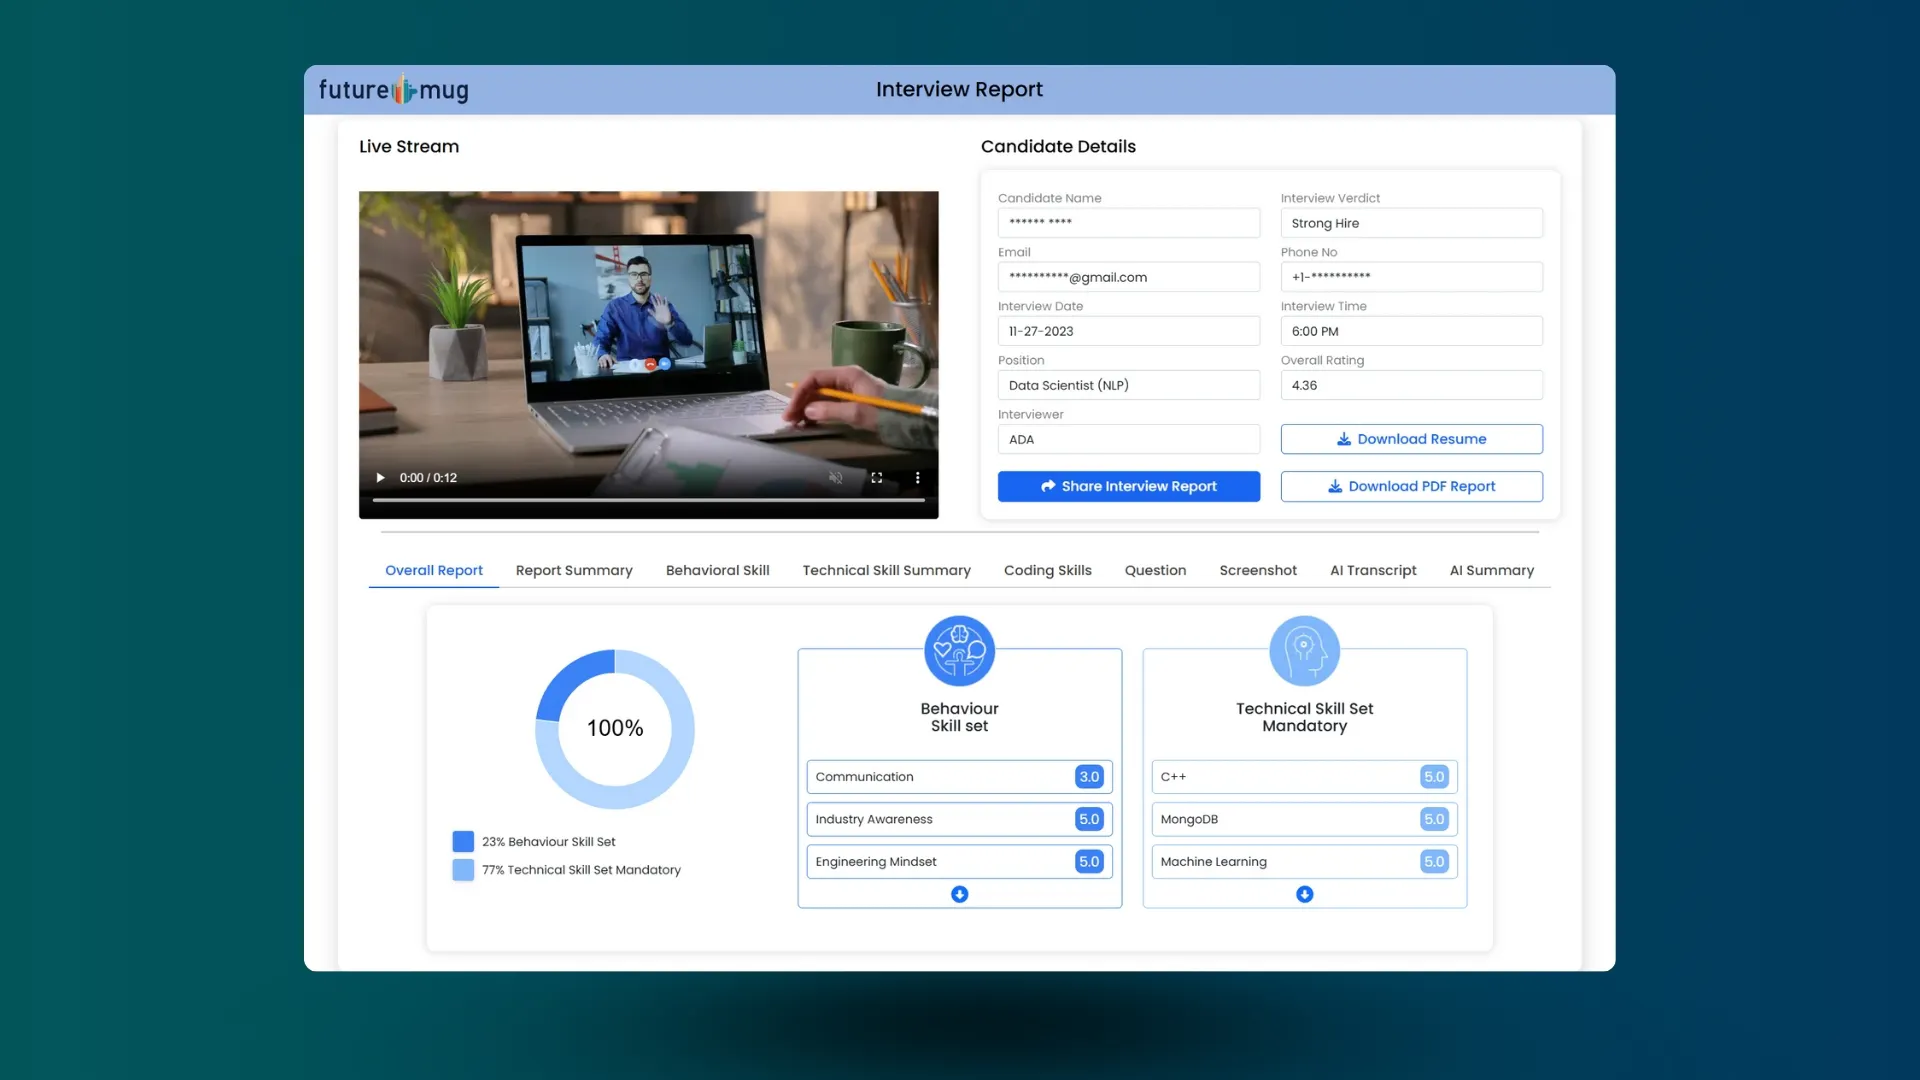This screenshot has width=1920, height=1080.
Task: Click the Communication skill row
Action: [x=959, y=777]
